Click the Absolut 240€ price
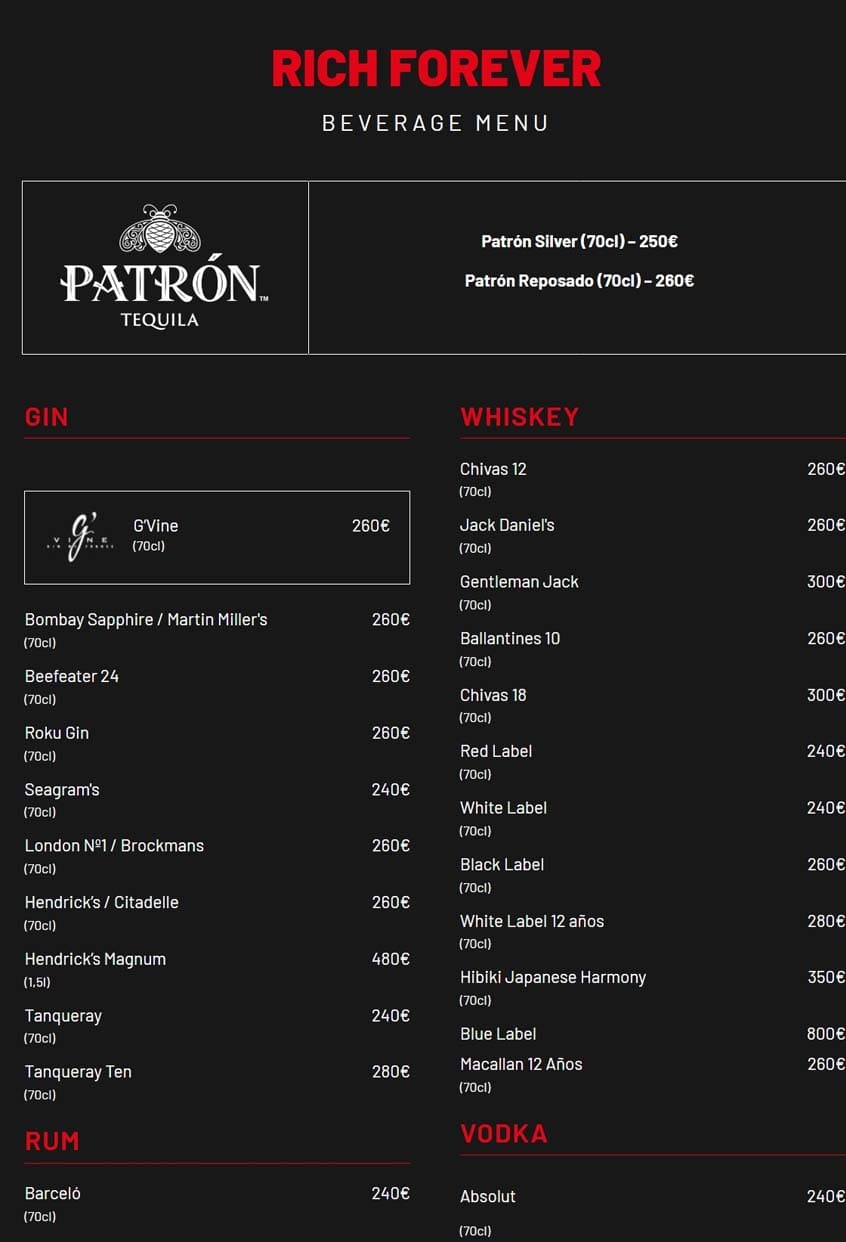The width and height of the screenshot is (846, 1242). pos(826,1197)
